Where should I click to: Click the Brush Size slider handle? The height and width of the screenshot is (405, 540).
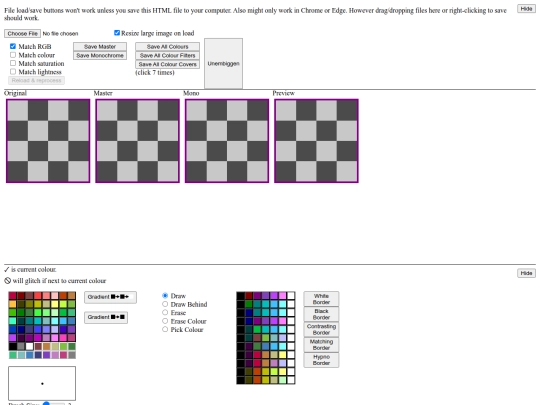[x=46, y=403]
